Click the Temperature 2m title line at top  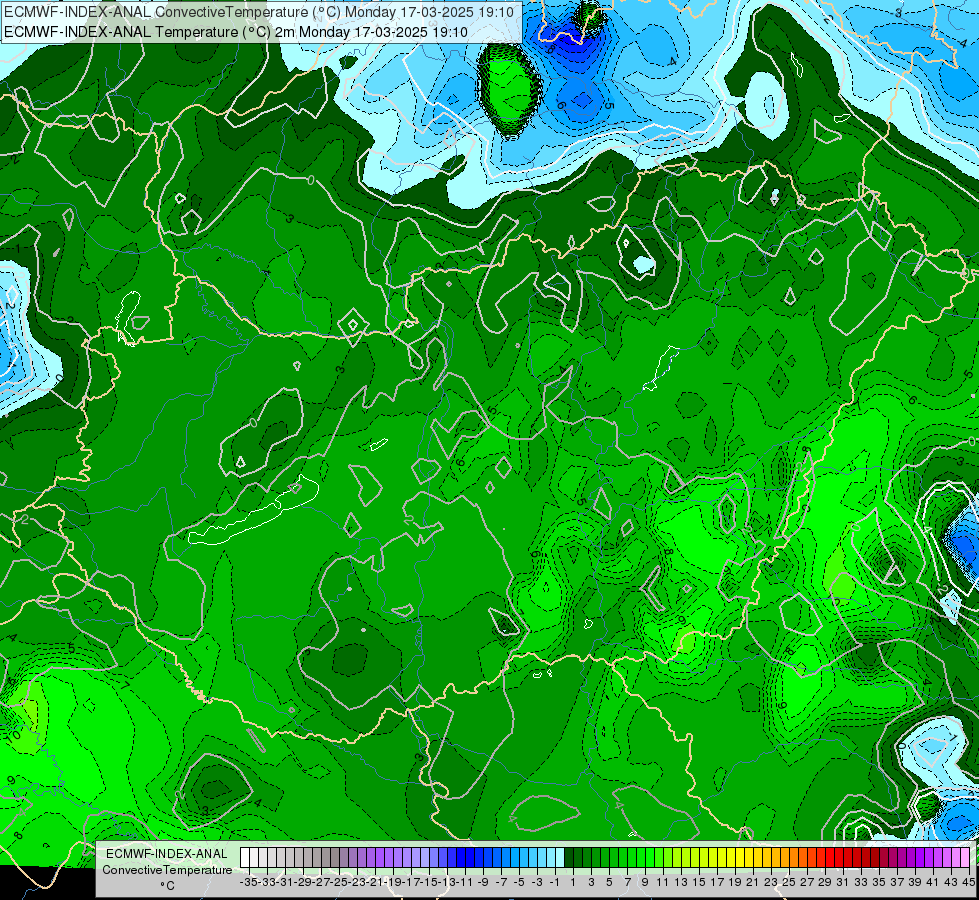coord(235,32)
